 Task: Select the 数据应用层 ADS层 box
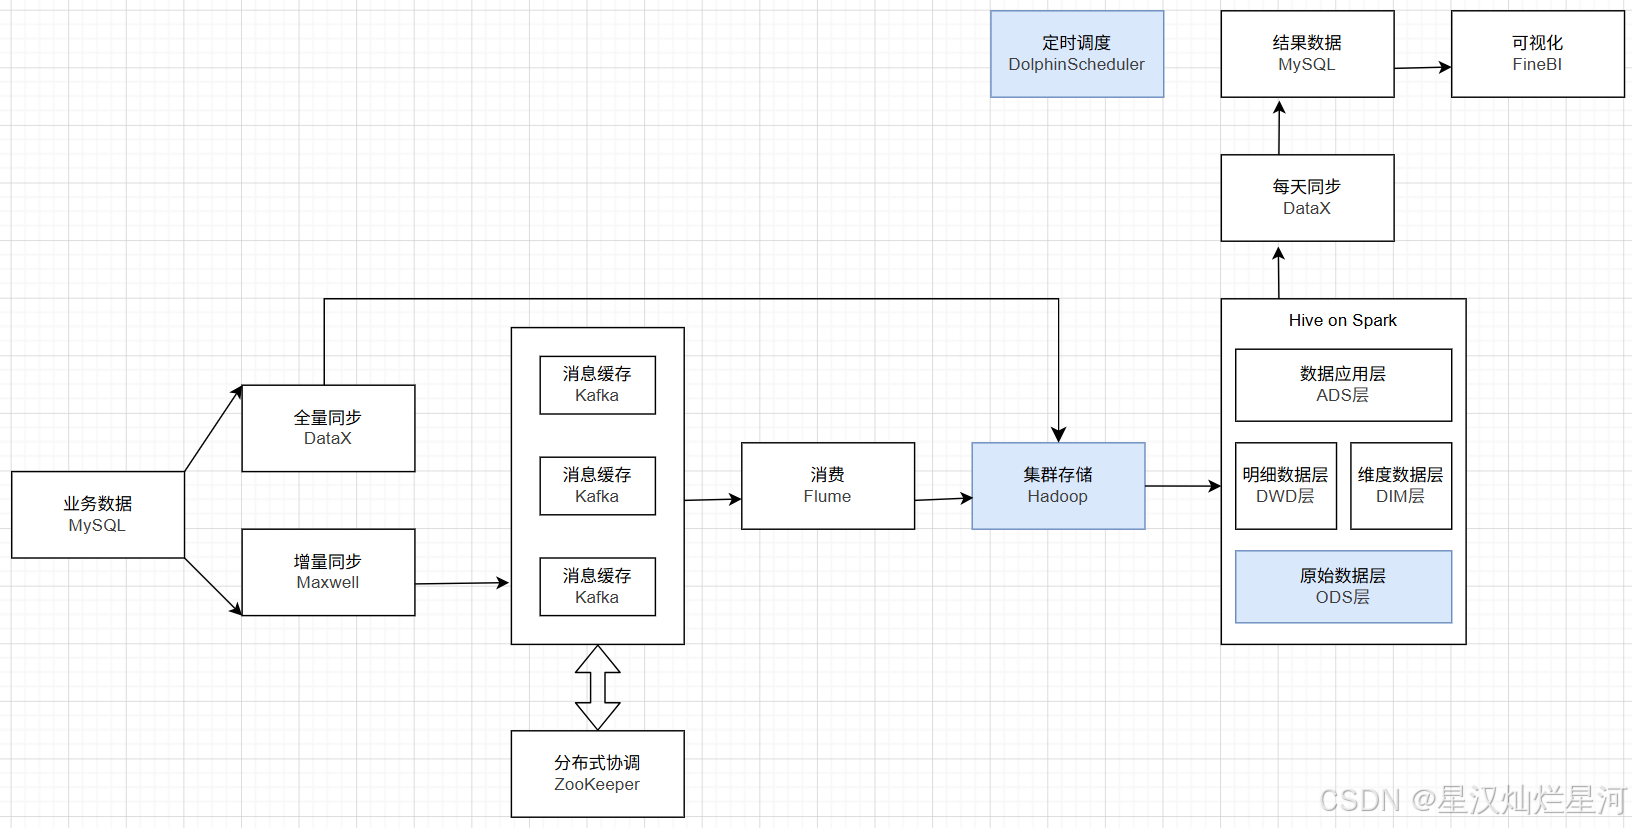pyautogui.click(x=1343, y=385)
